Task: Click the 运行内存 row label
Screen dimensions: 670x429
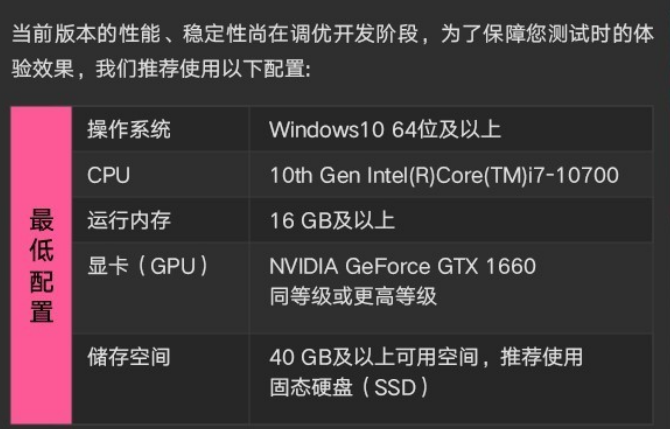Action: click(x=129, y=220)
